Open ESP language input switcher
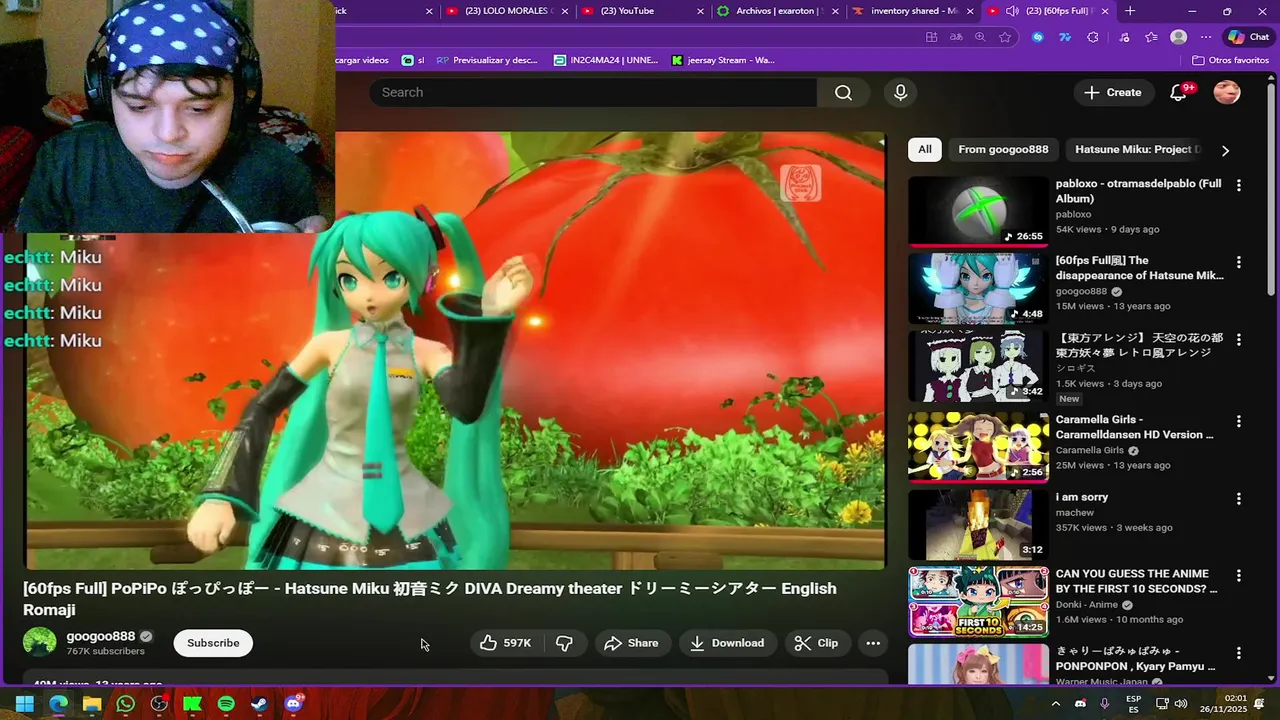Image resolution: width=1280 pixels, height=720 pixels. [1133, 704]
